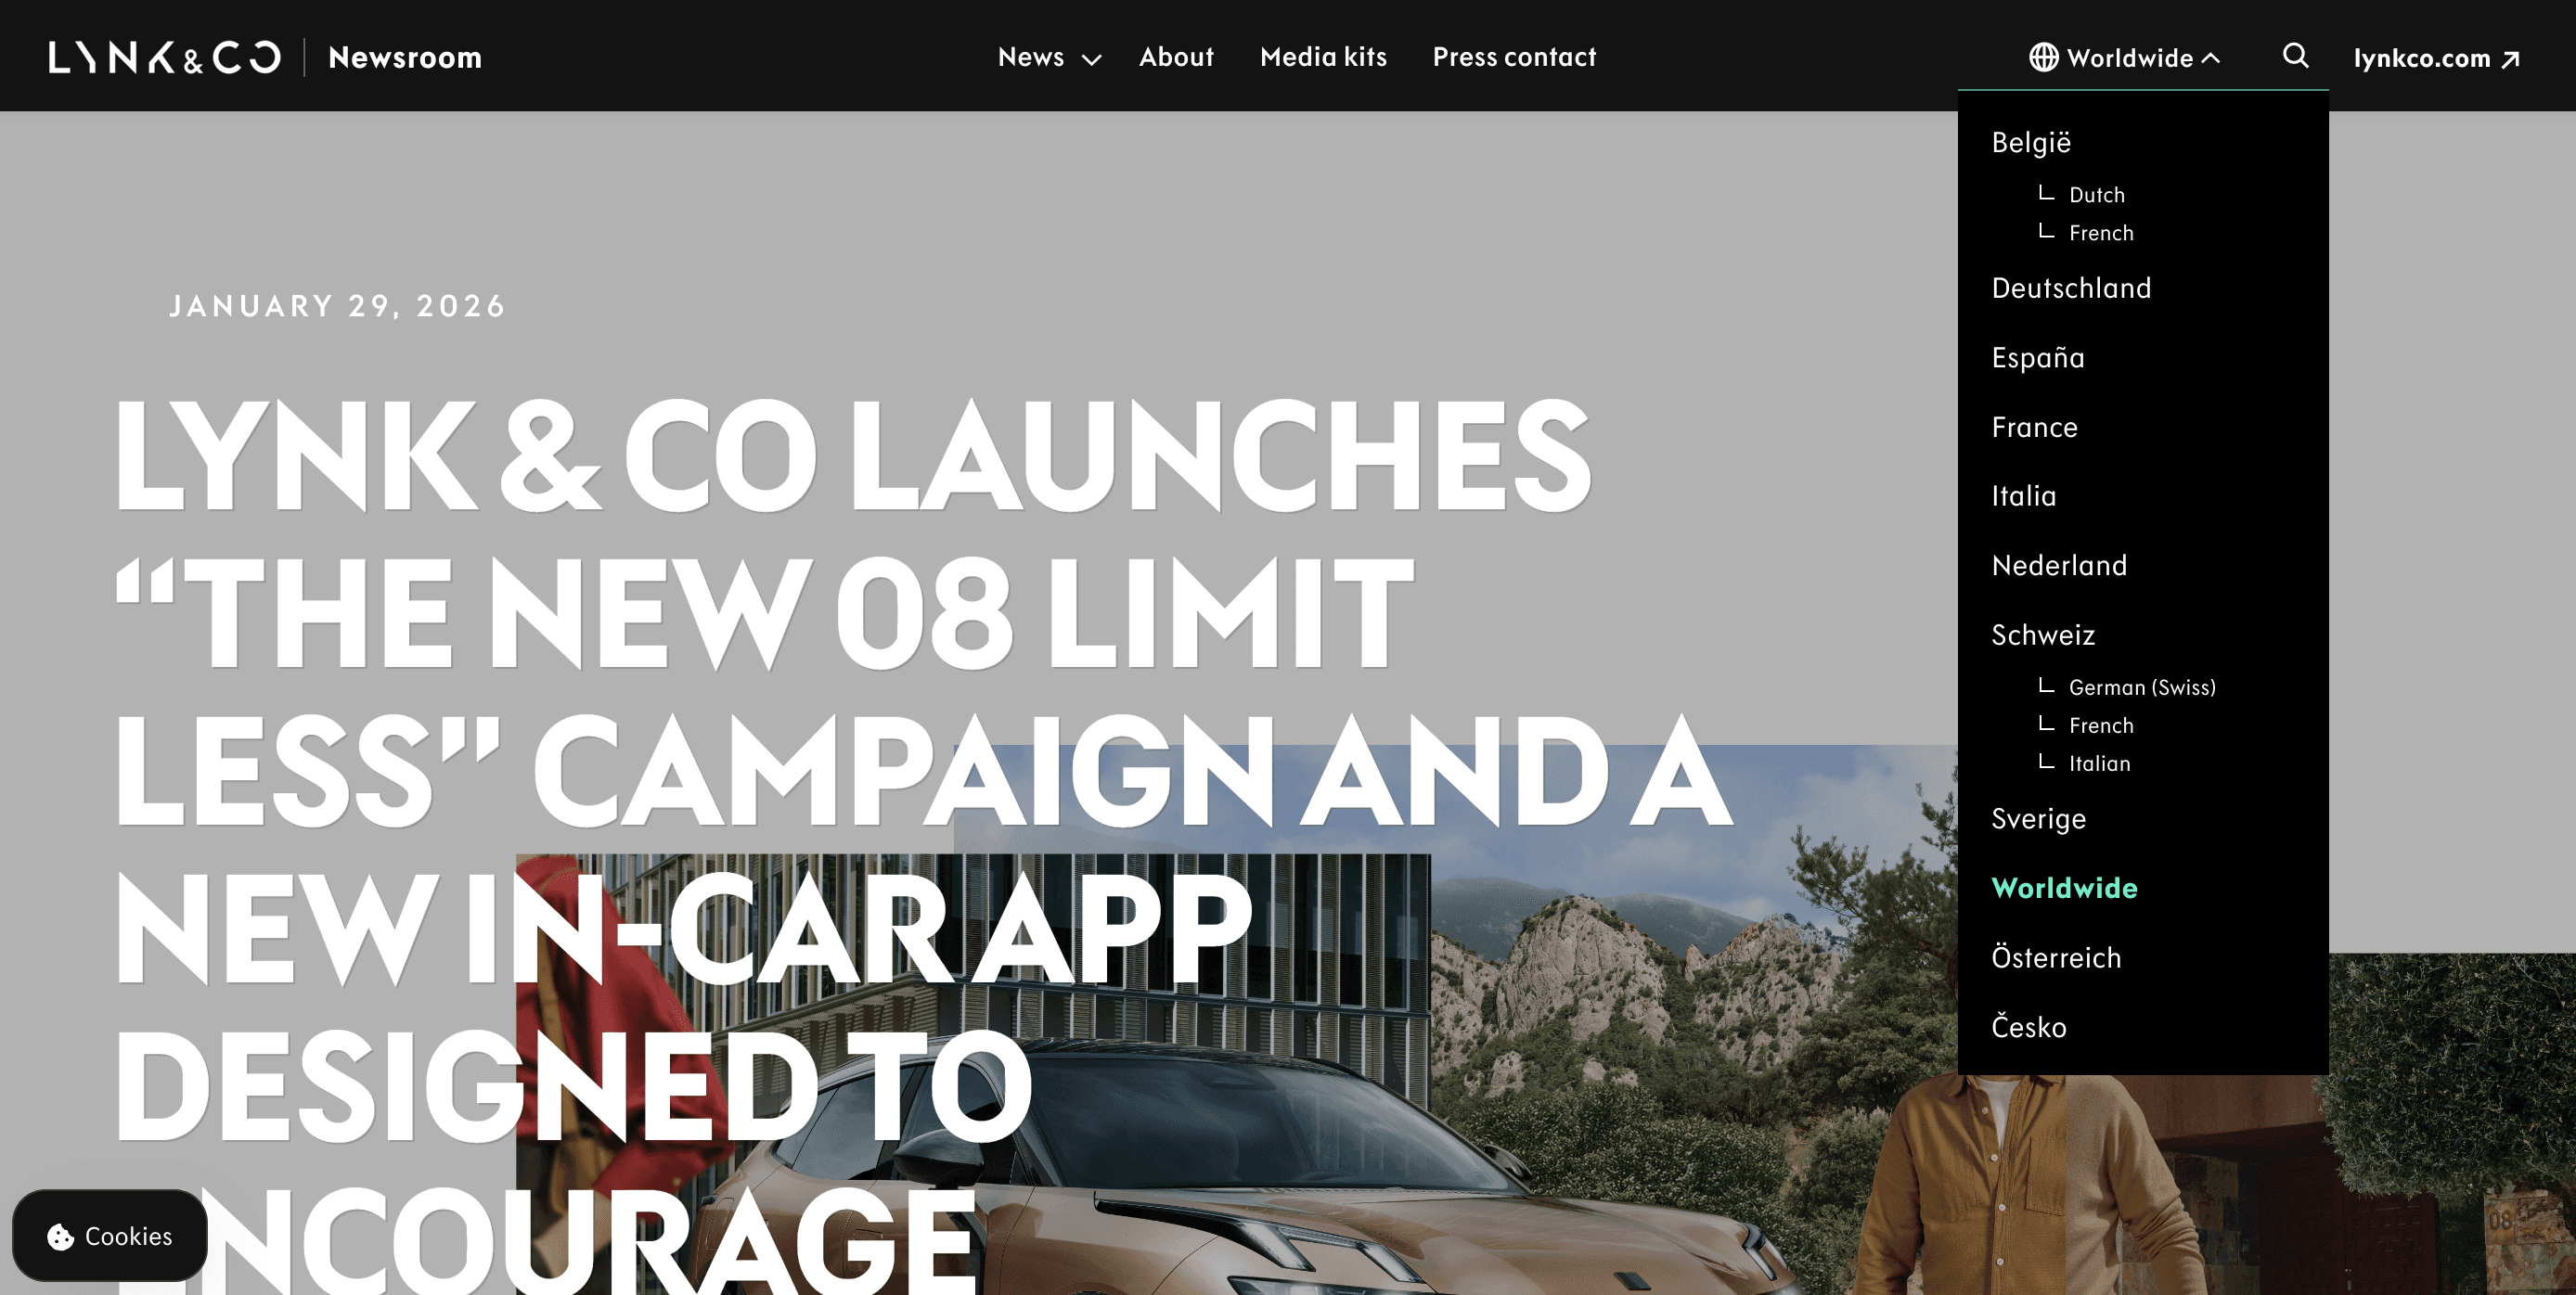Choose España from region list
Viewport: 2576px width, 1295px height.
2038,357
